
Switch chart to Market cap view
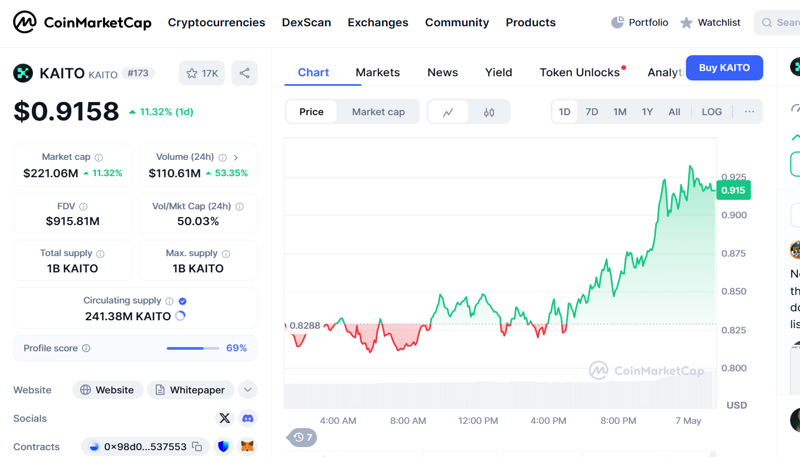pos(378,112)
